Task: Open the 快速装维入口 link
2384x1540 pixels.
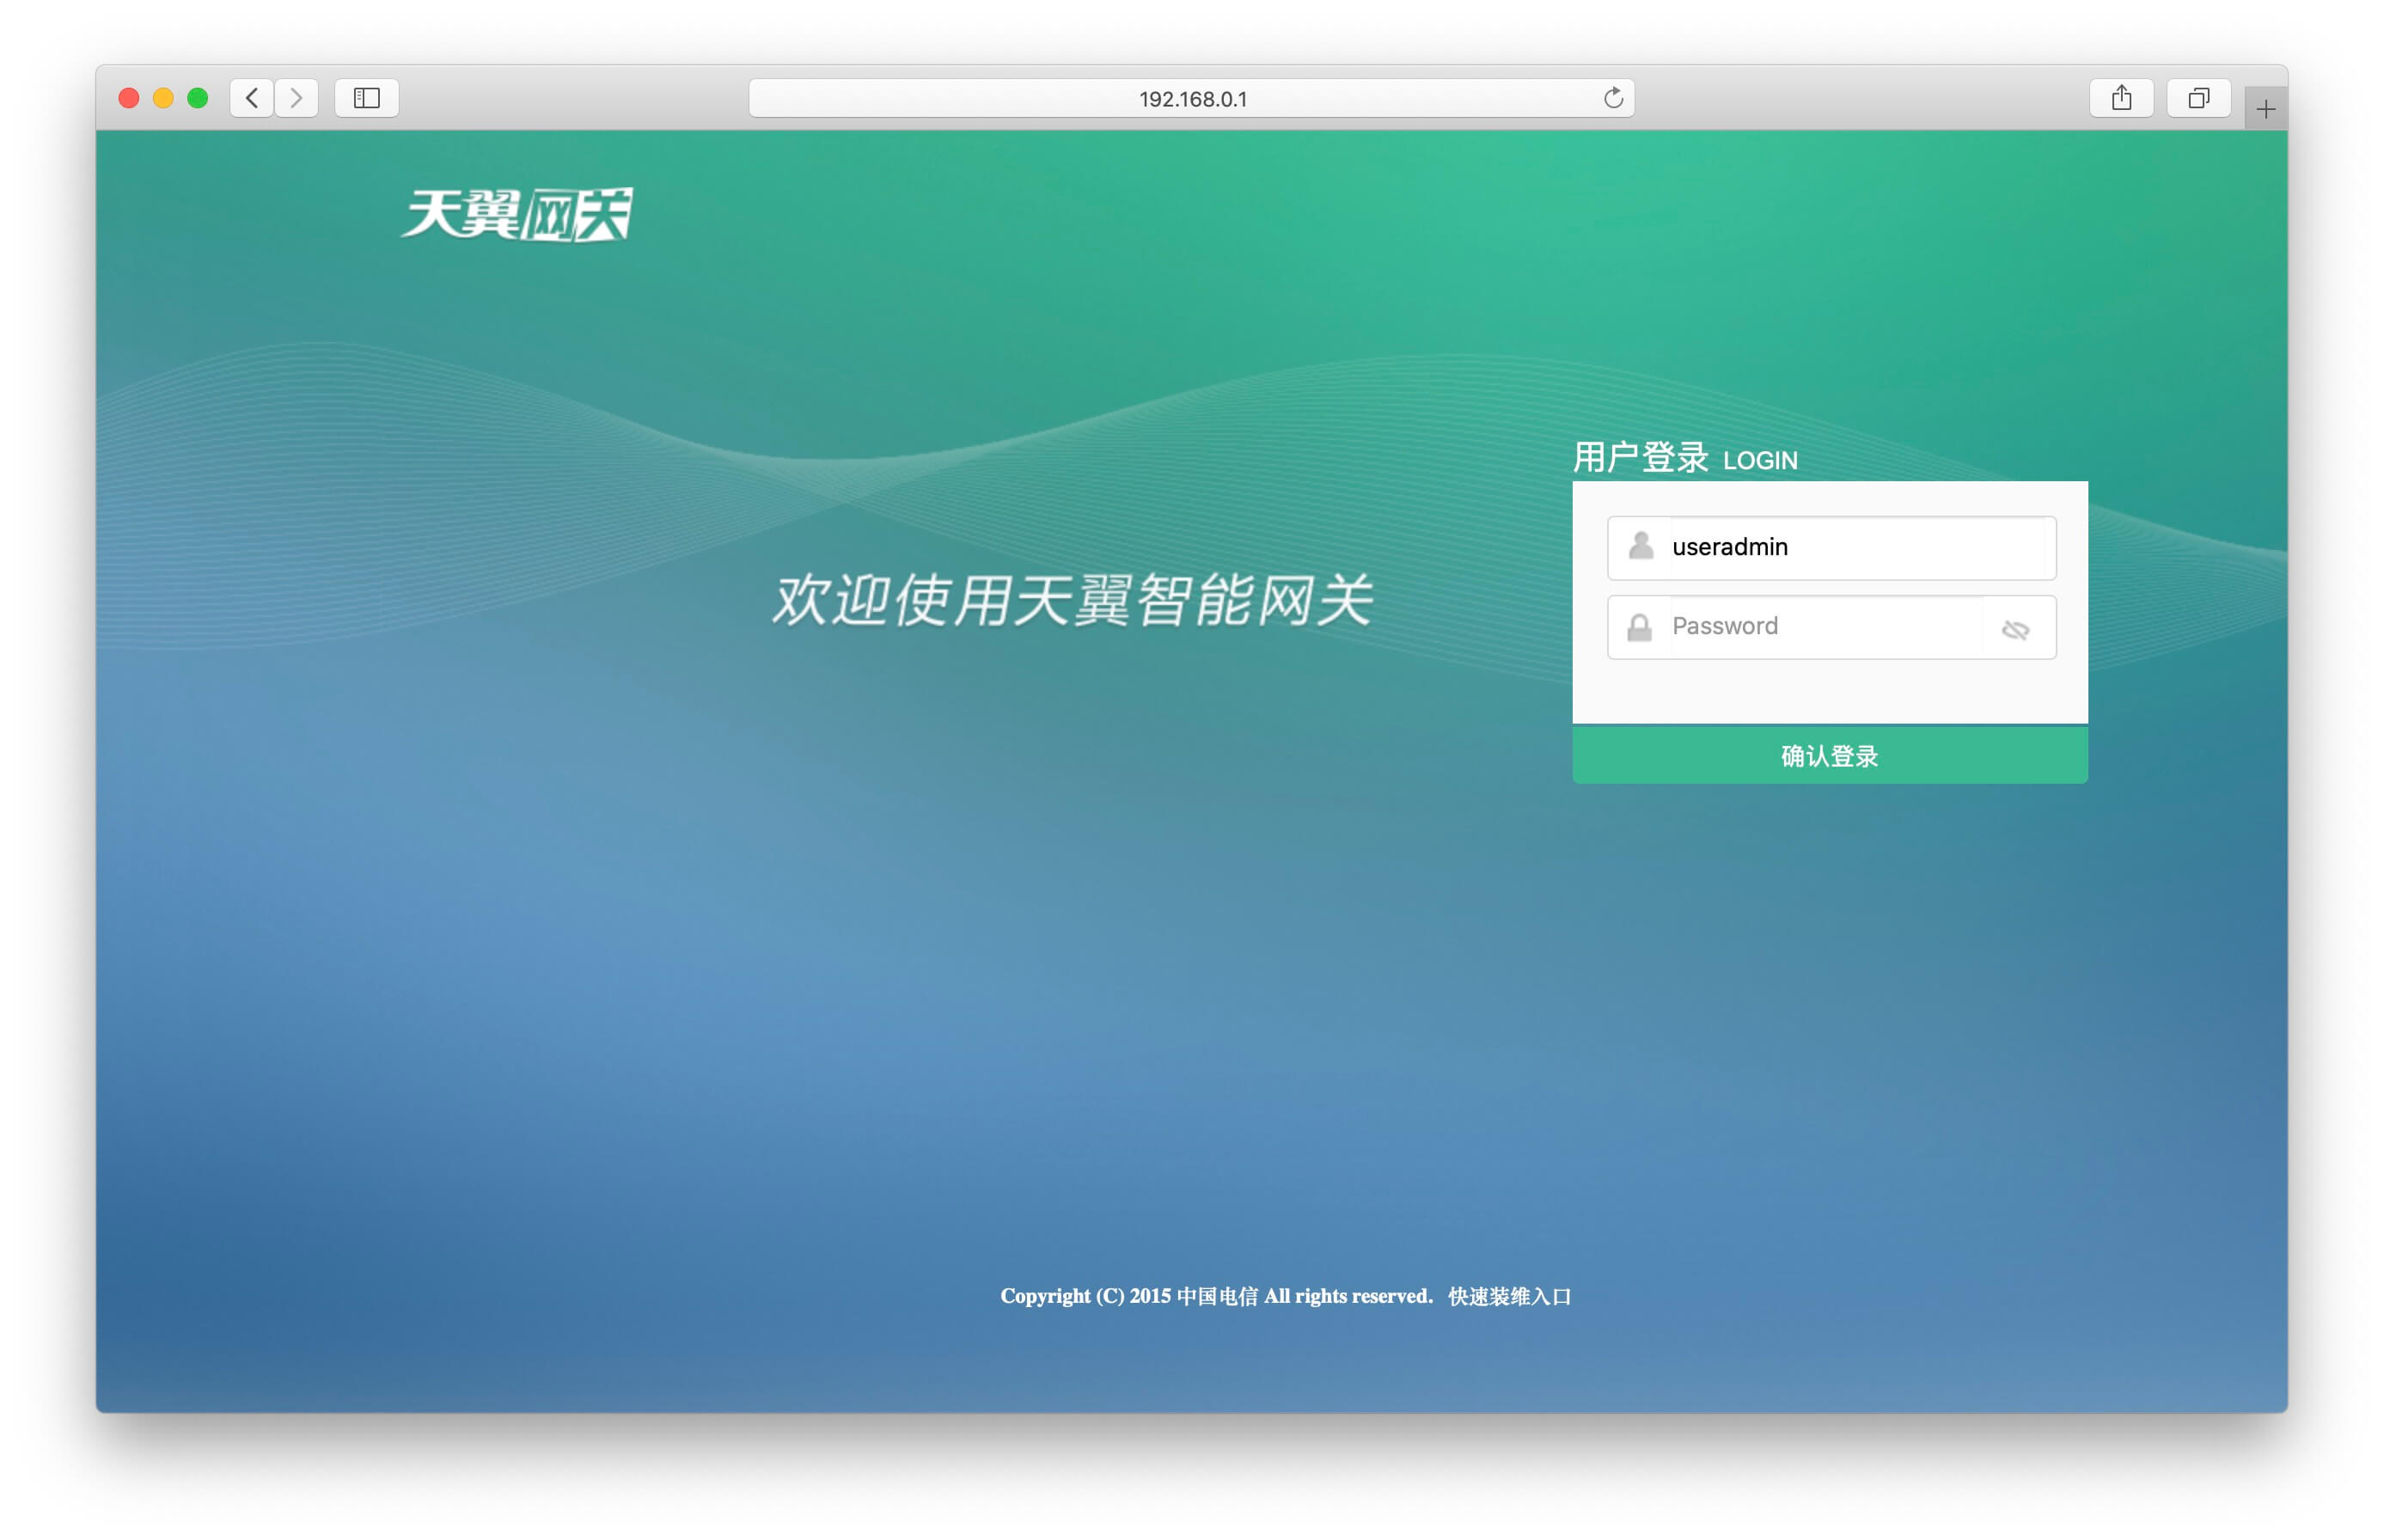Action: coord(1509,1296)
